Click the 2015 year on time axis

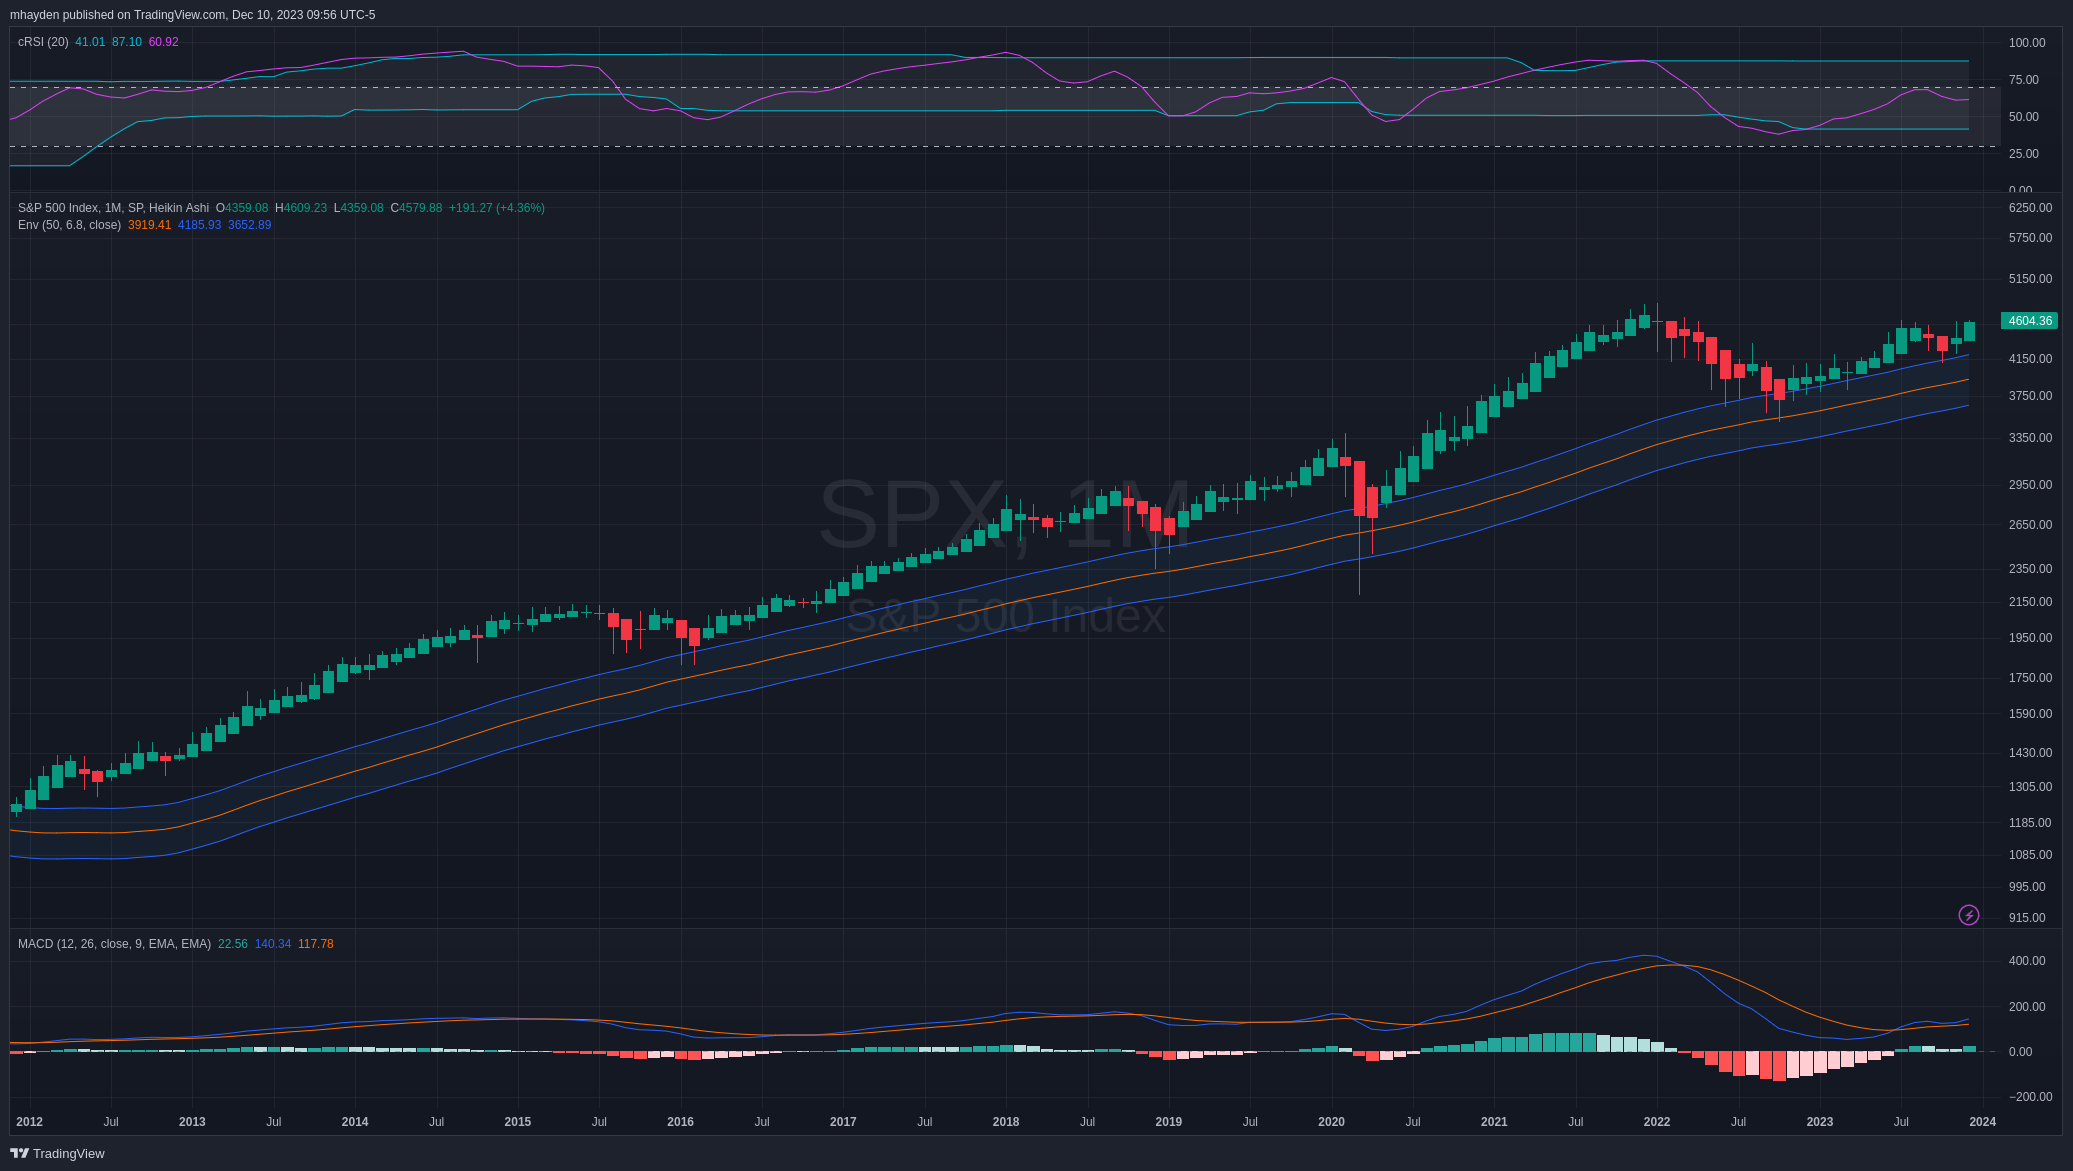(x=518, y=1122)
